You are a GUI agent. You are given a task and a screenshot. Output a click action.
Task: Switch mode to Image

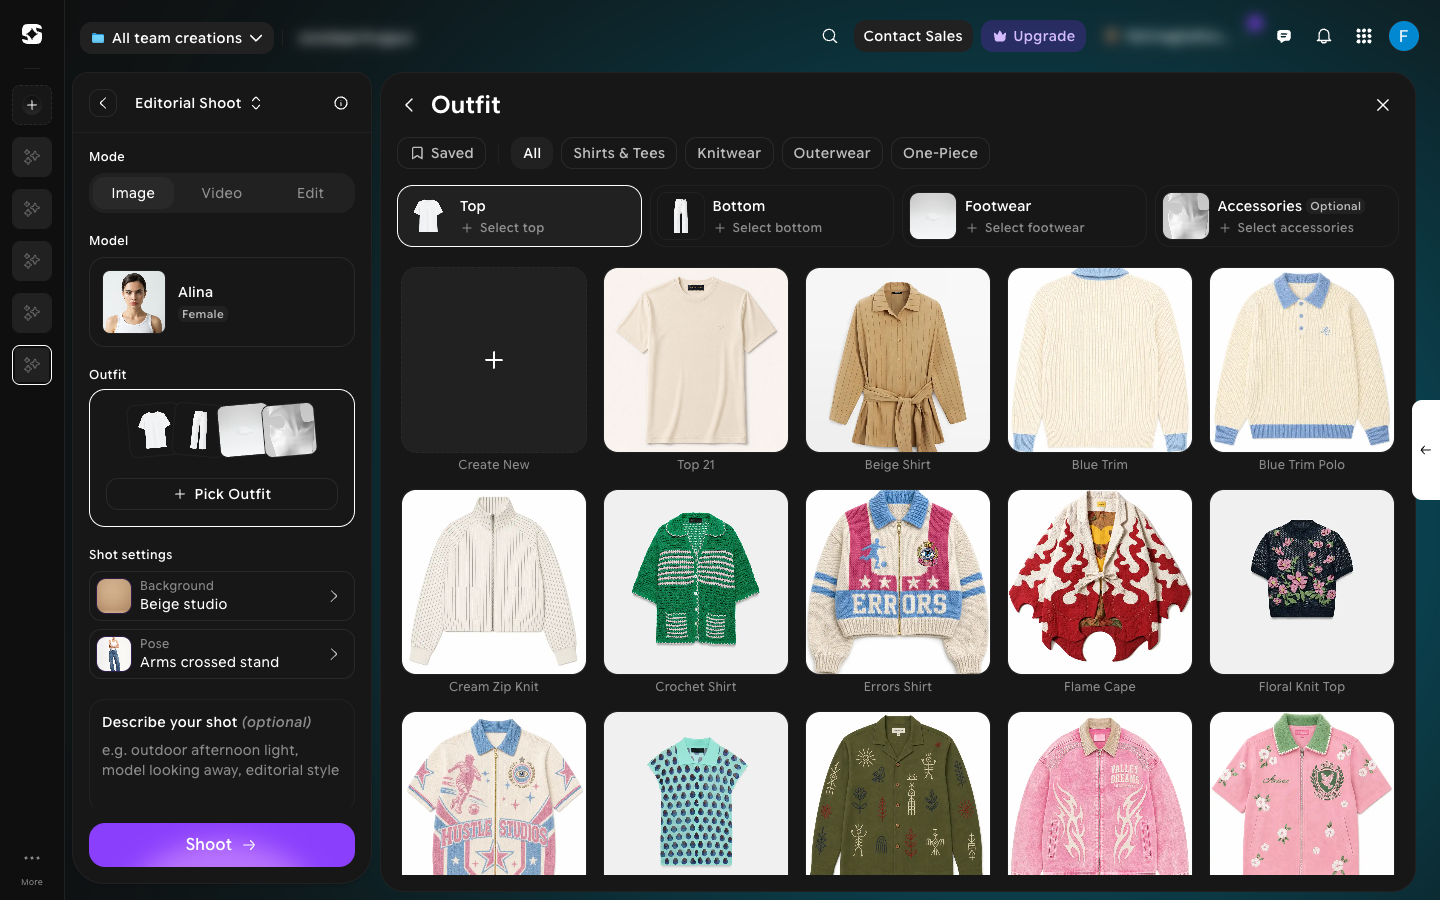133,193
